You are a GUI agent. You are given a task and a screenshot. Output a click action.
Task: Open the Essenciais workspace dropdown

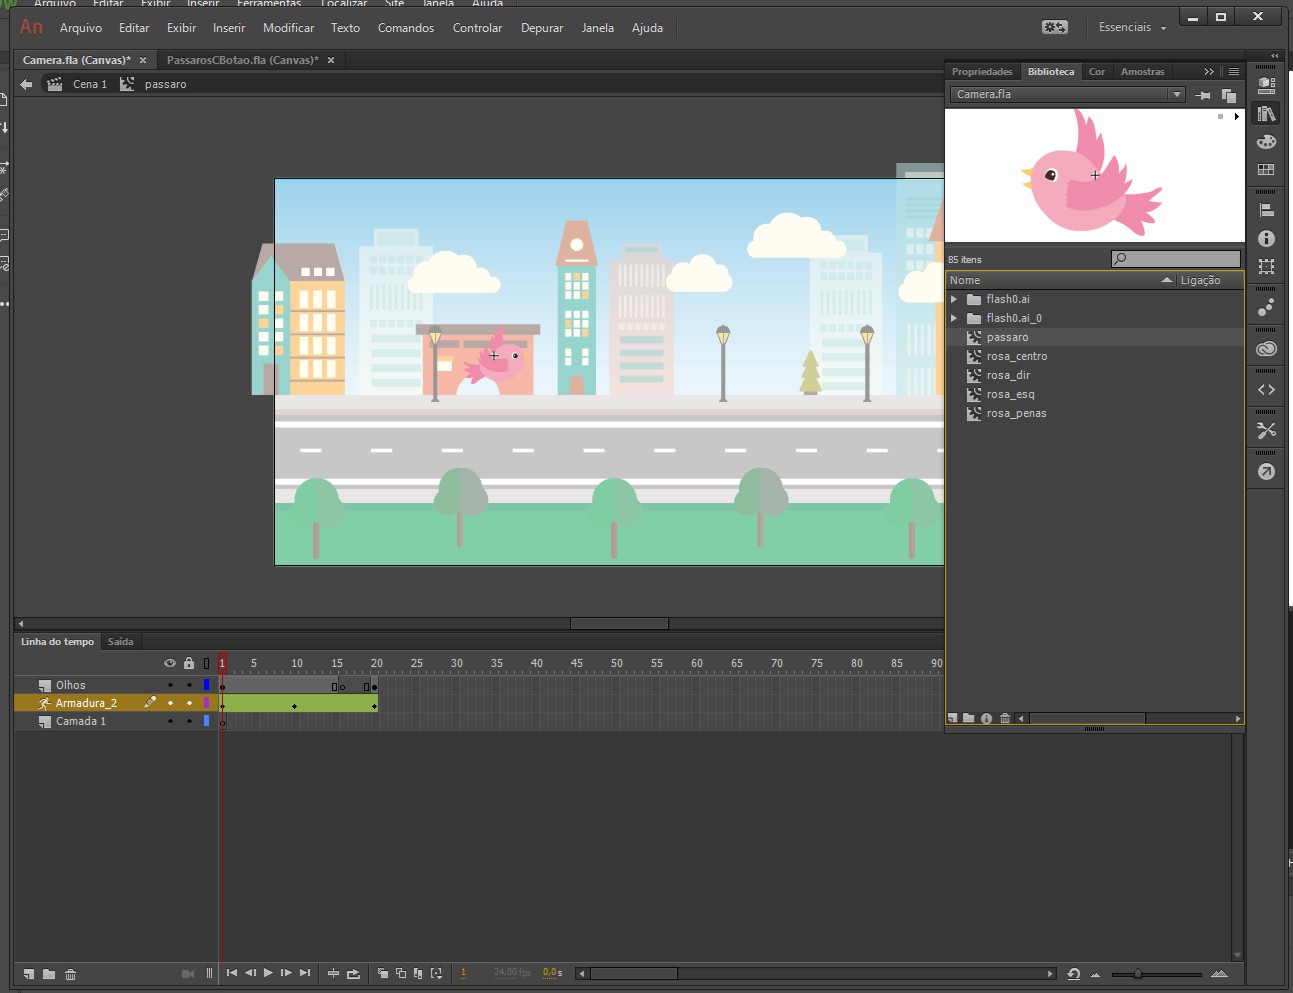coord(1132,28)
